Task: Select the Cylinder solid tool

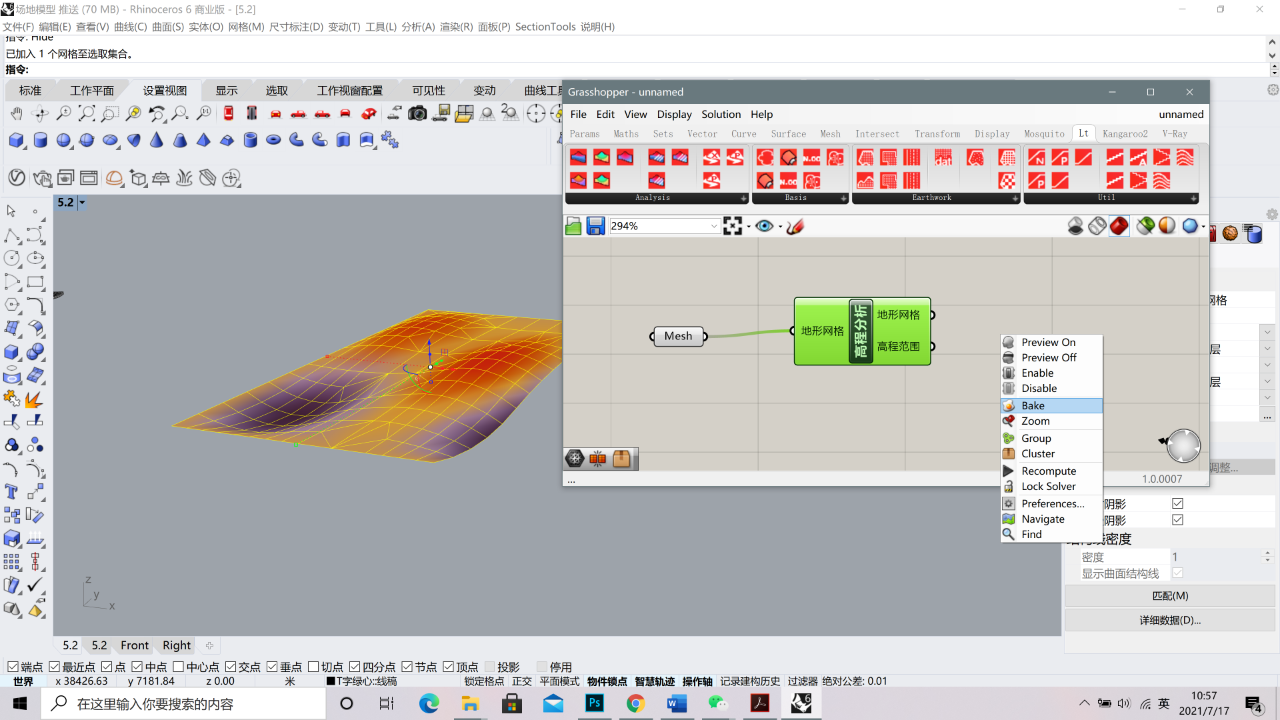Action: point(40,140)
